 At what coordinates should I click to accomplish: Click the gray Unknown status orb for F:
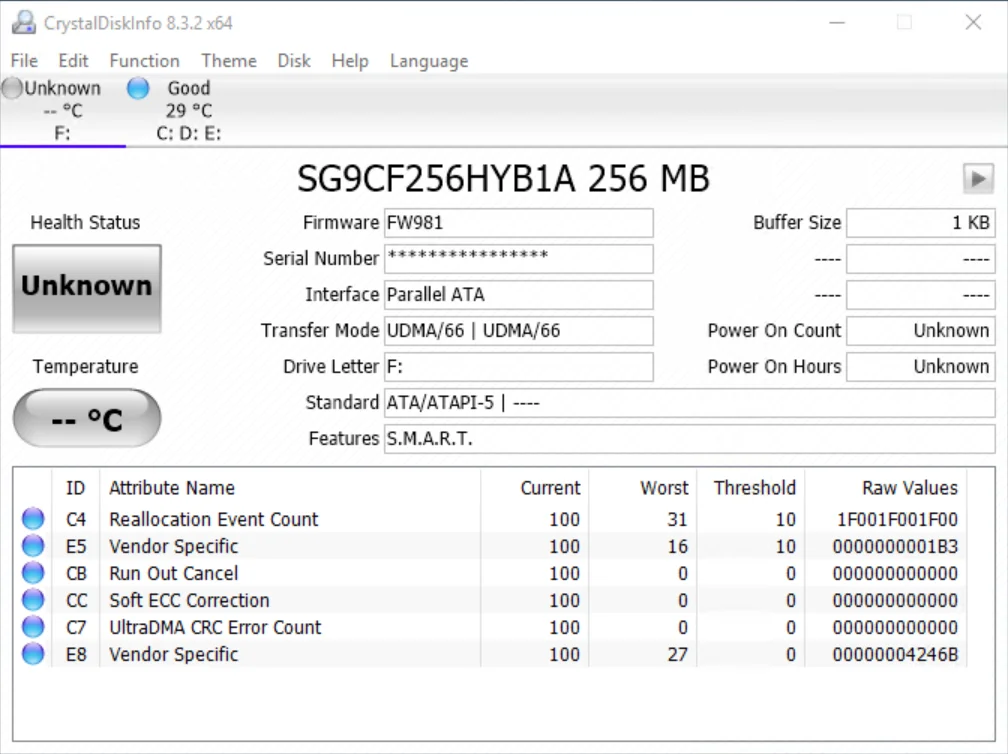point(12,88)
